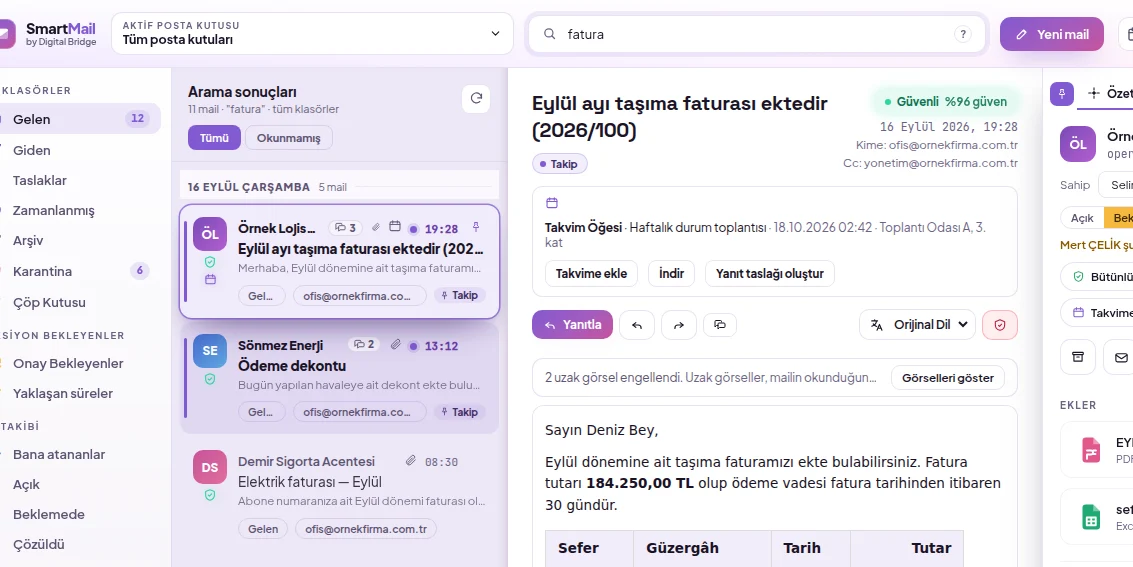The image size is (1133, 567).
Task: Click the reply-all arrow icon button
Action: coord(637,325)
